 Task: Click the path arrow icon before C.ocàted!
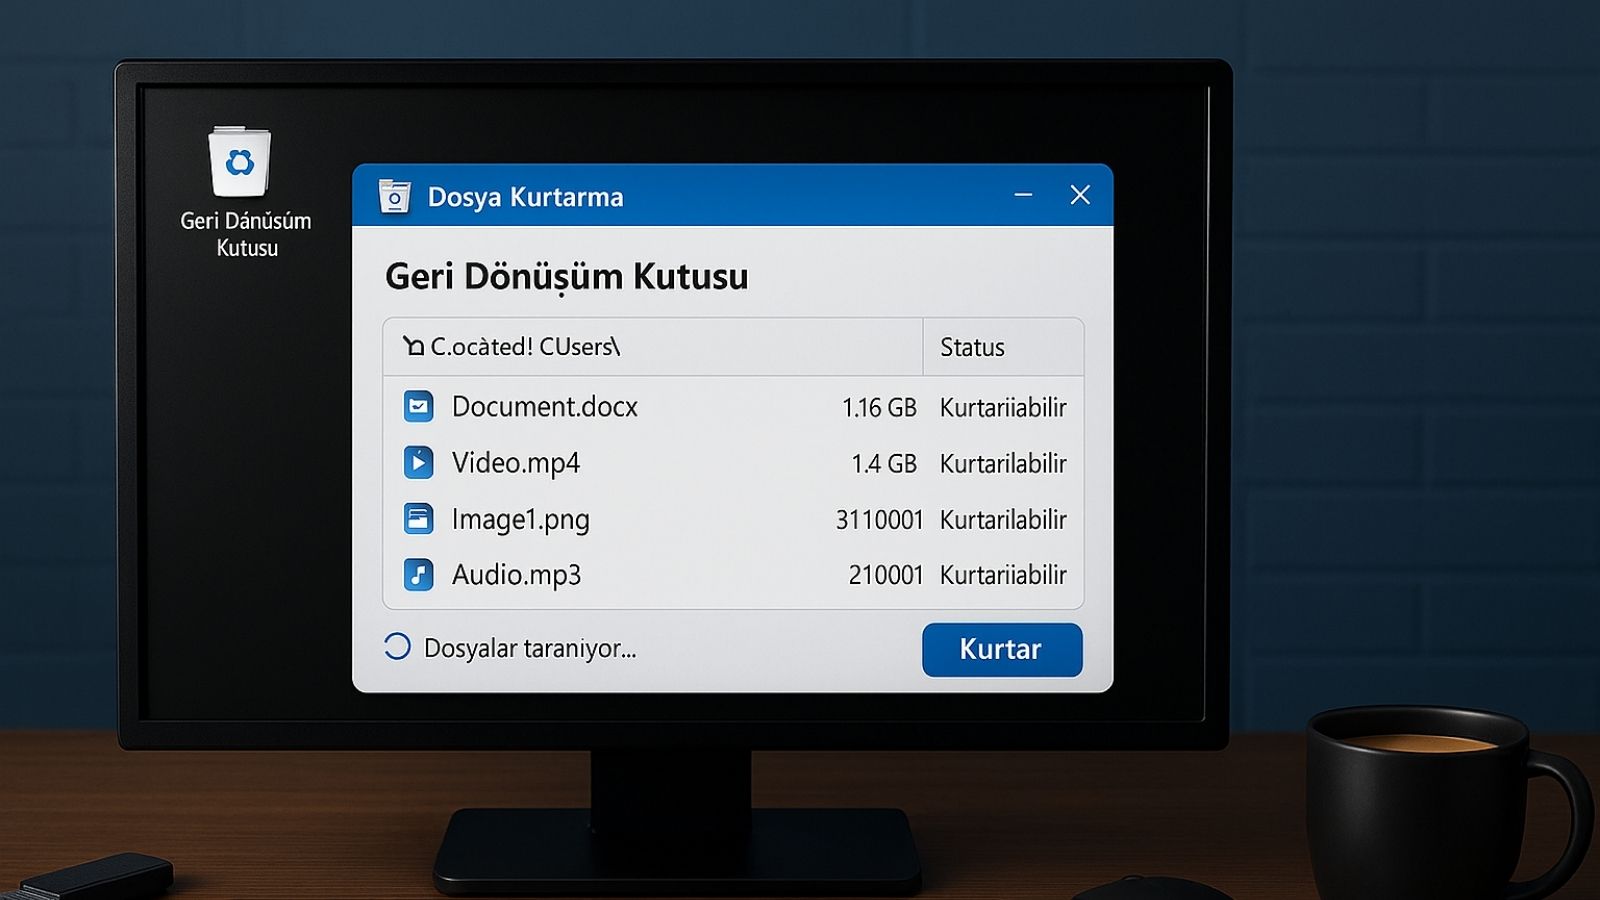coord(413,347)
